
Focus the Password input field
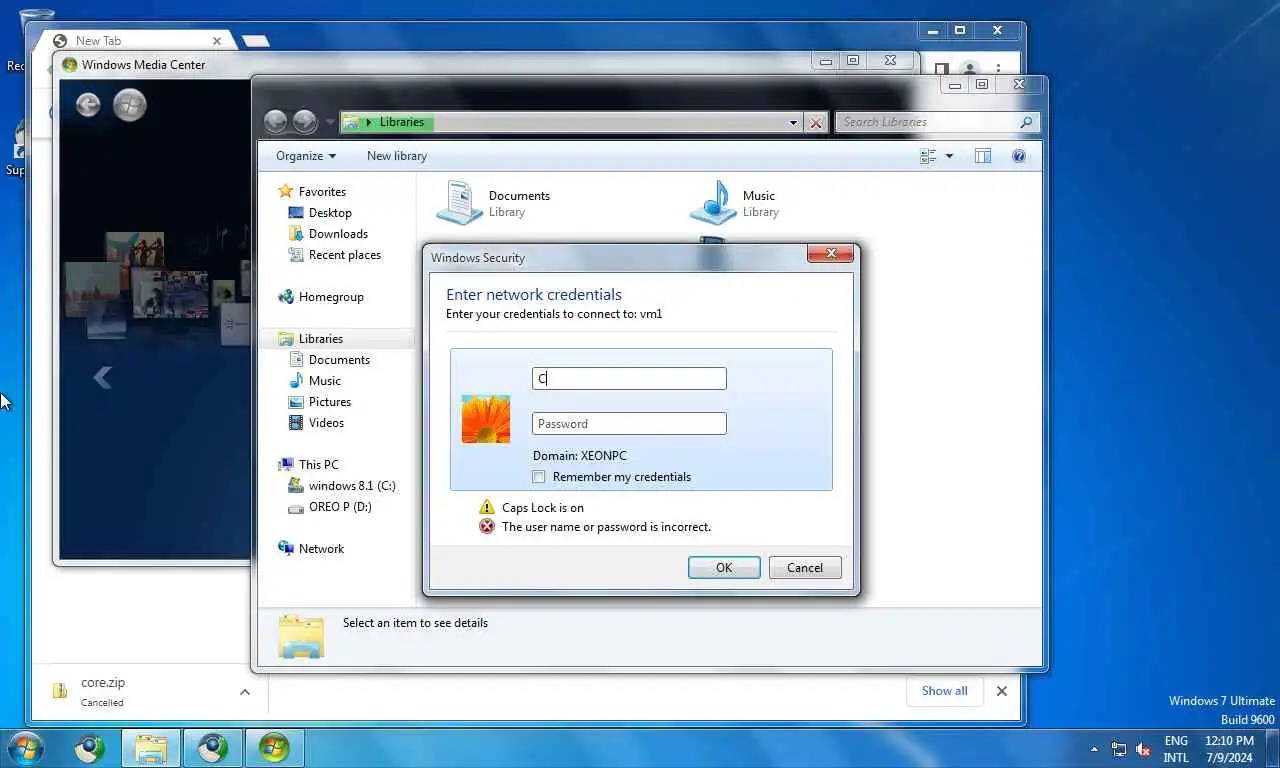(x=629, y=423)
